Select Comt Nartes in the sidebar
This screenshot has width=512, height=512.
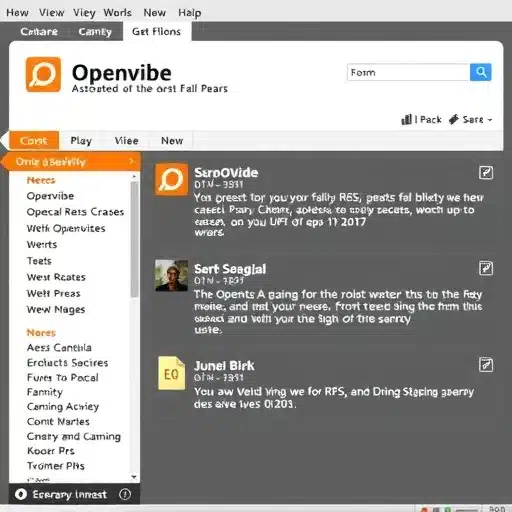(x=58, y=421)
